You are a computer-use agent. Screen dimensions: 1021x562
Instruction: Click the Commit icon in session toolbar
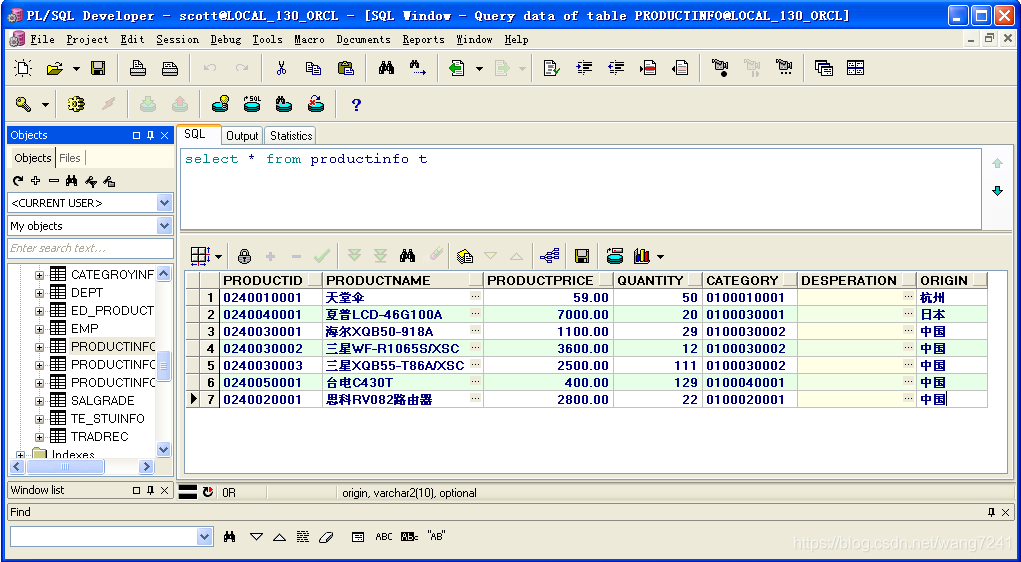click(x=148, y=104)
